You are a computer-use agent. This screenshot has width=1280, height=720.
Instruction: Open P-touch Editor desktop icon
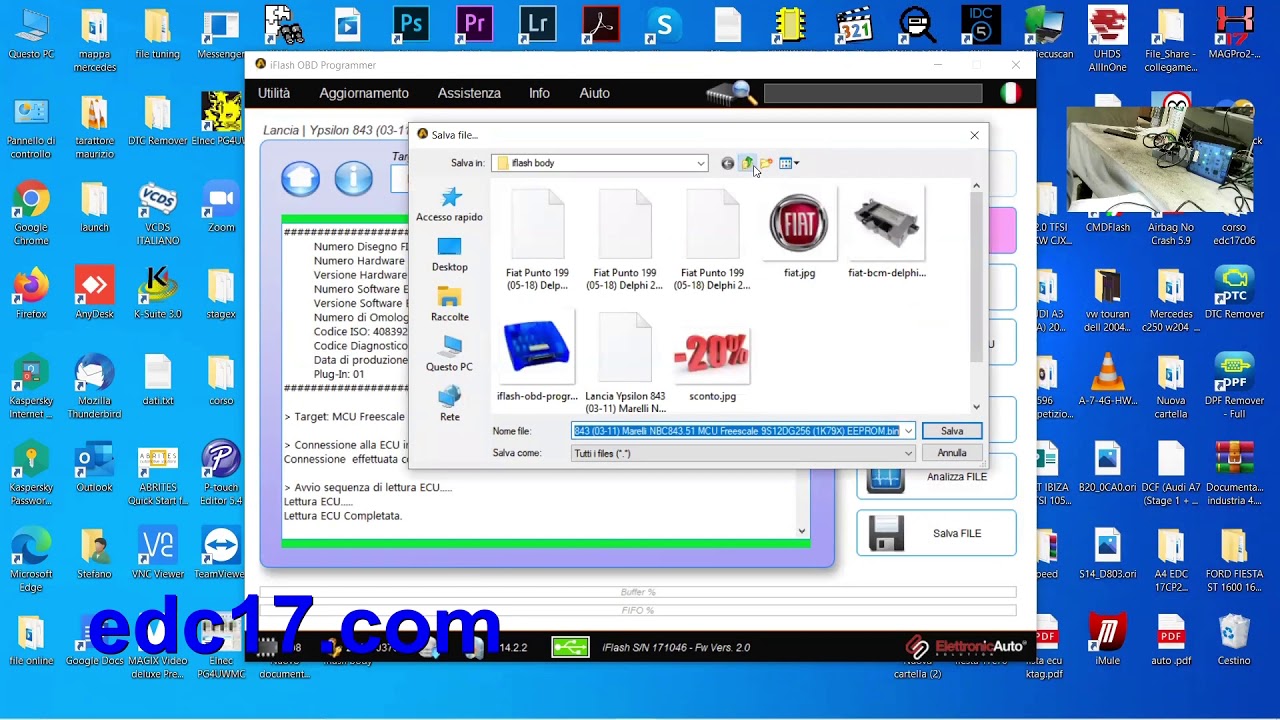pyautogui.click(x=221, y=473)
